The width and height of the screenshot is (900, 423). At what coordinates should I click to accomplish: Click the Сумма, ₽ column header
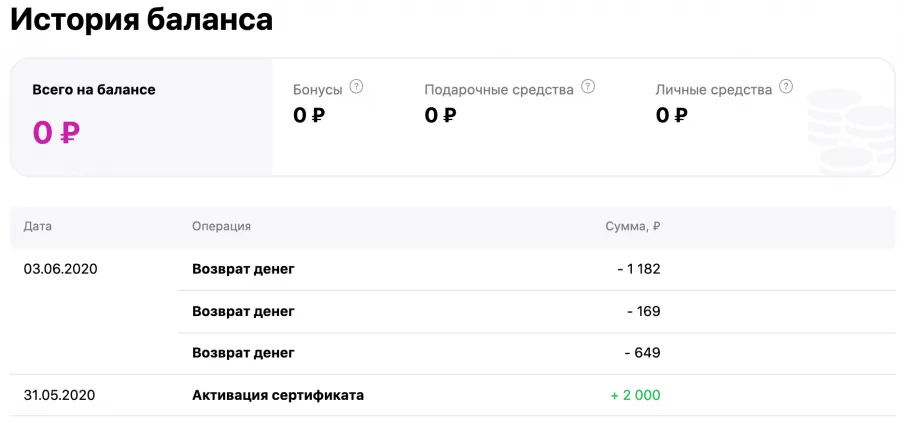[x=633, y=226]
